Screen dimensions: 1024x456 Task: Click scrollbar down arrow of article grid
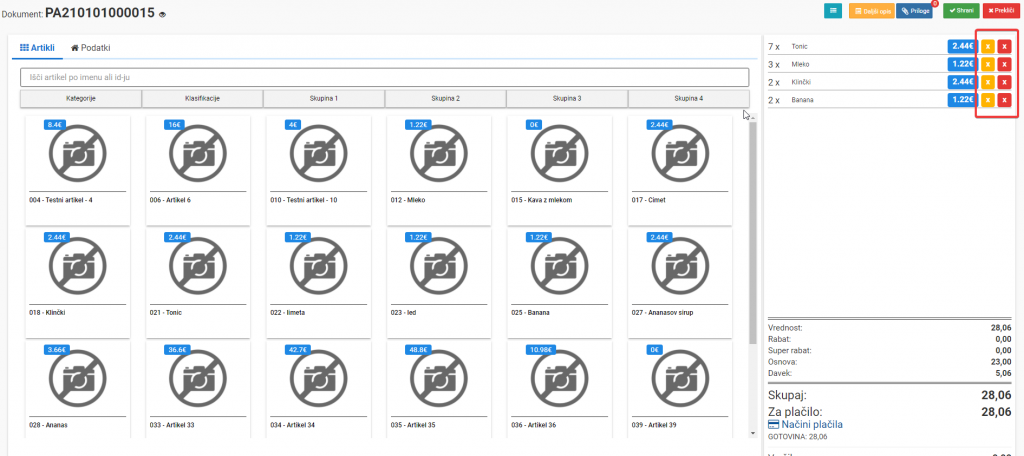pyautogui.click(x=753, y=432)
